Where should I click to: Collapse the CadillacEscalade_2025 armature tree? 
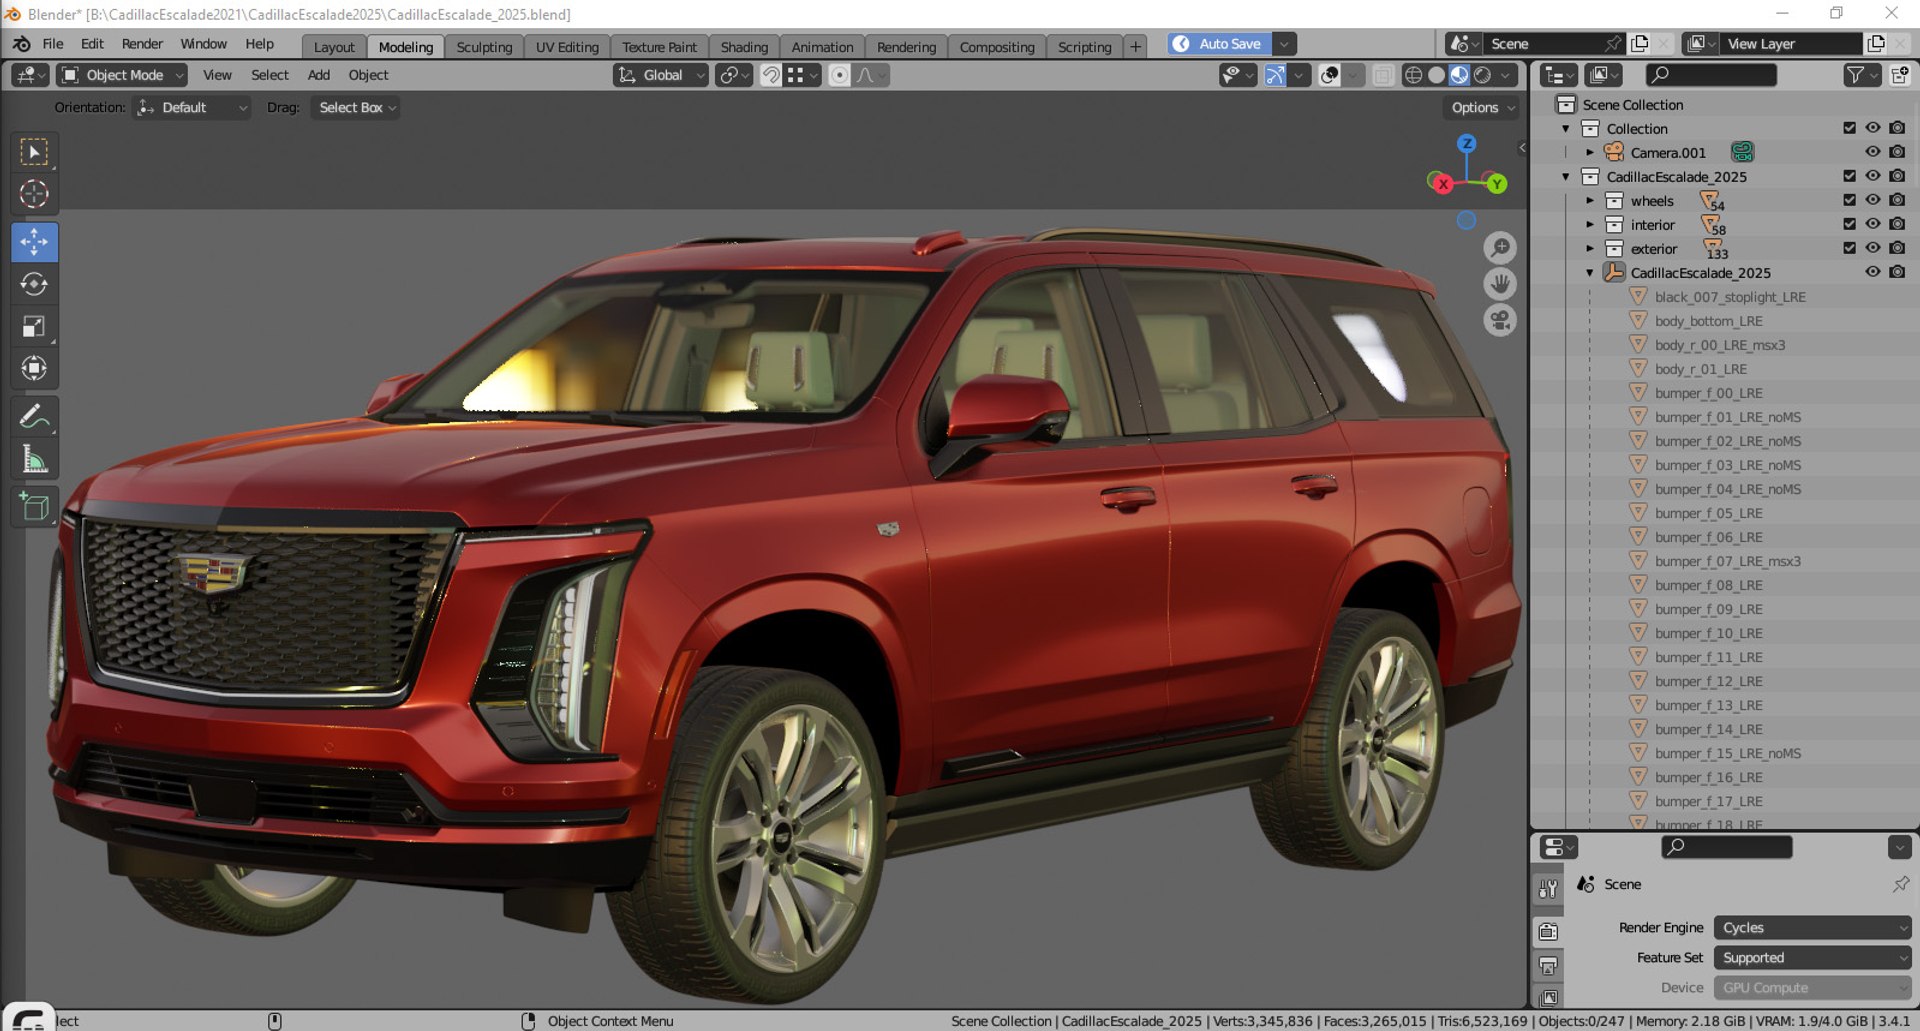pos(1590,273)
